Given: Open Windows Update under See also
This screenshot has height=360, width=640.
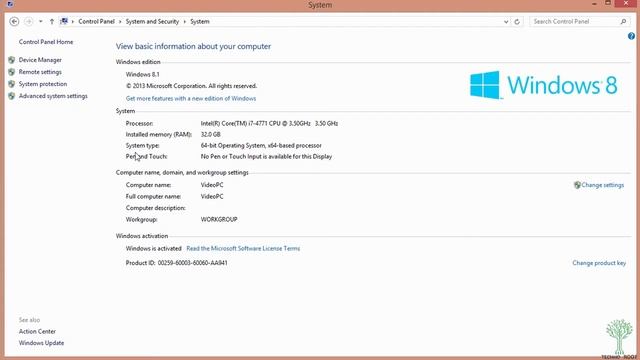Looking at the screenshot, I should [41, 343].
